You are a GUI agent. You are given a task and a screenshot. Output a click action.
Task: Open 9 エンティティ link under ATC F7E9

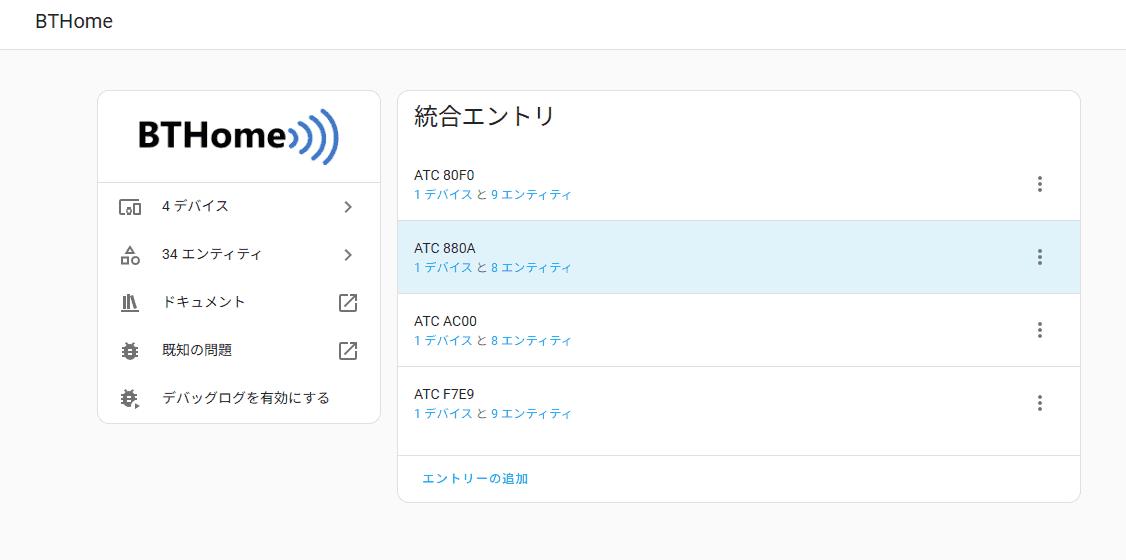click(531, 414)
